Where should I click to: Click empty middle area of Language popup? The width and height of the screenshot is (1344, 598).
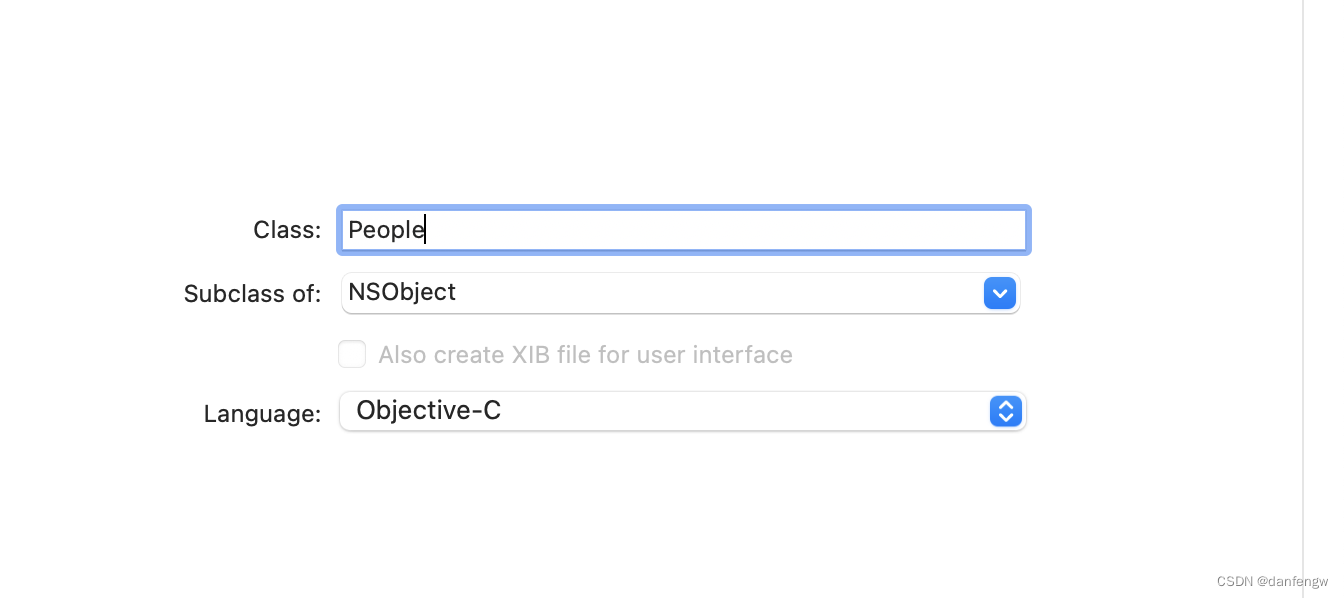[740, 411]
